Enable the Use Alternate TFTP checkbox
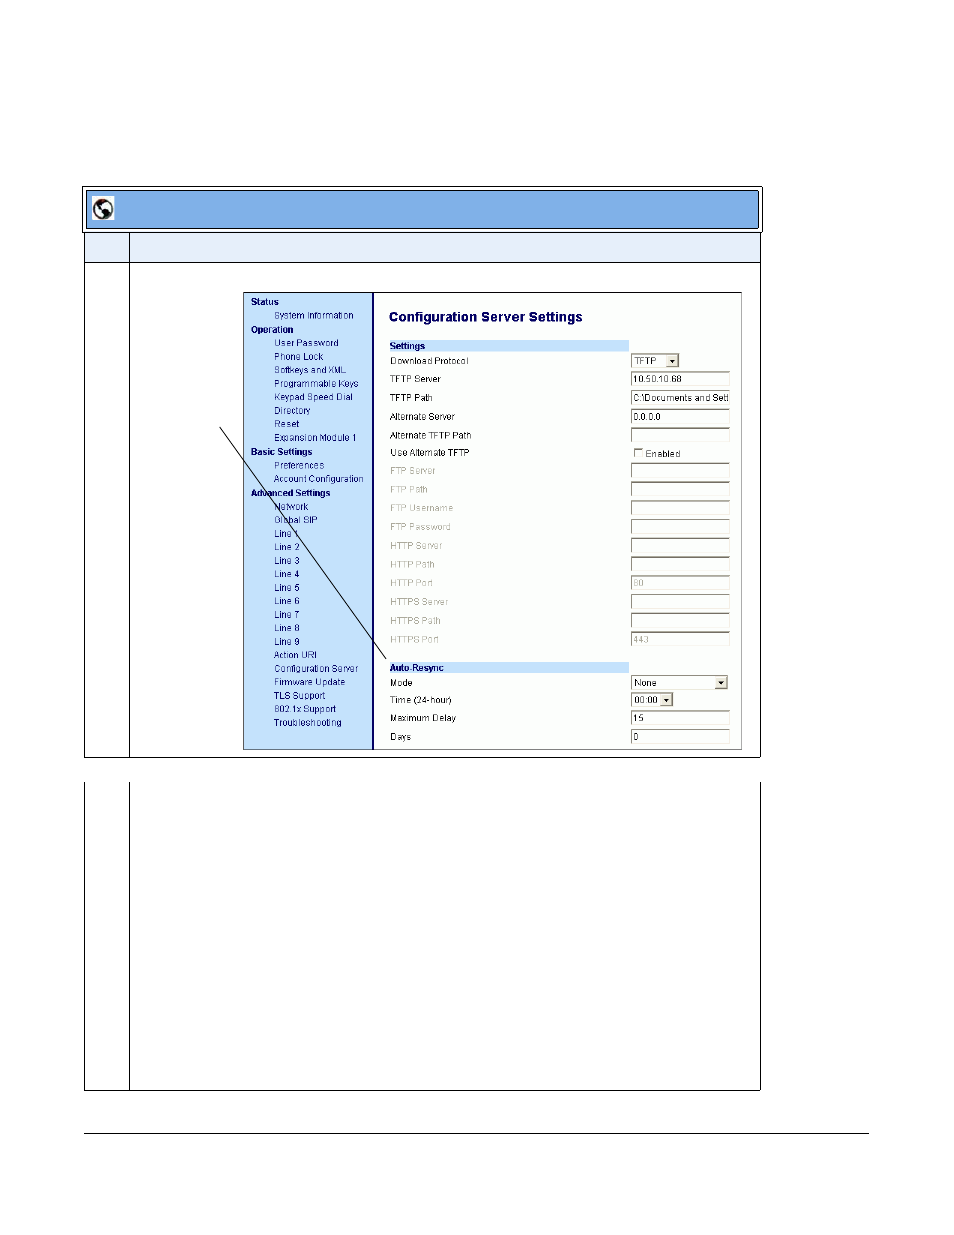 point(638,453)
